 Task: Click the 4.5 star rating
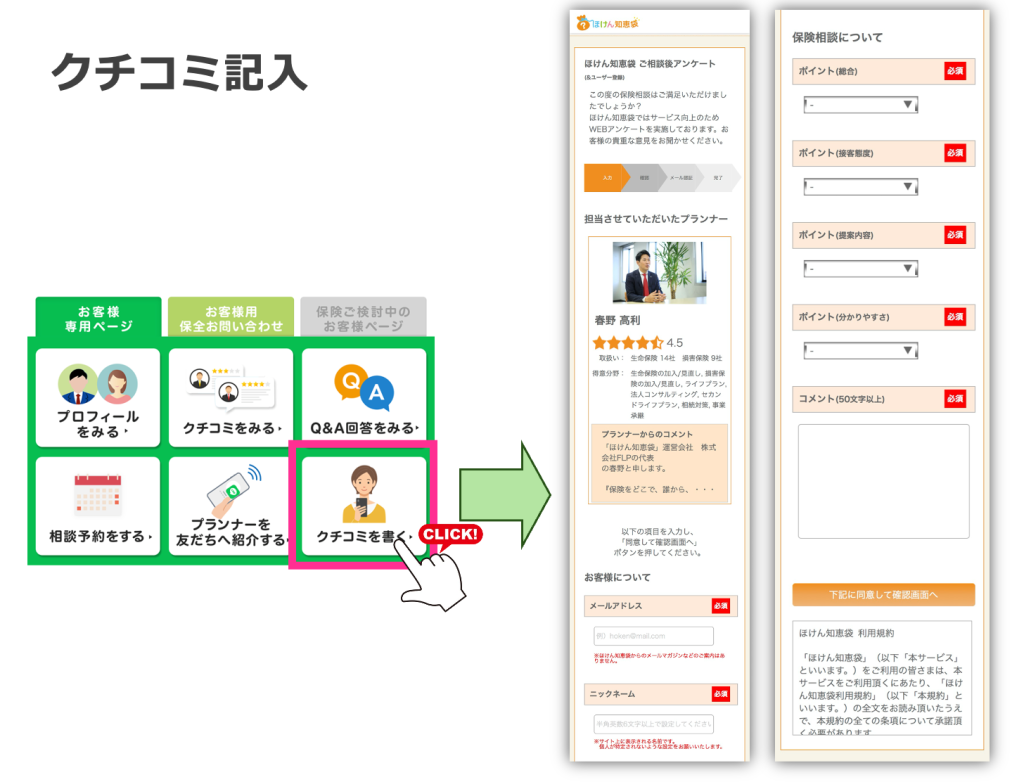(637, 342)
